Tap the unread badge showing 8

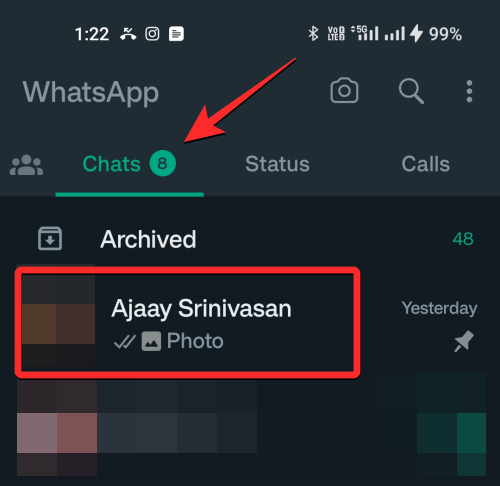pyautogui.click(x=162, y=163)
